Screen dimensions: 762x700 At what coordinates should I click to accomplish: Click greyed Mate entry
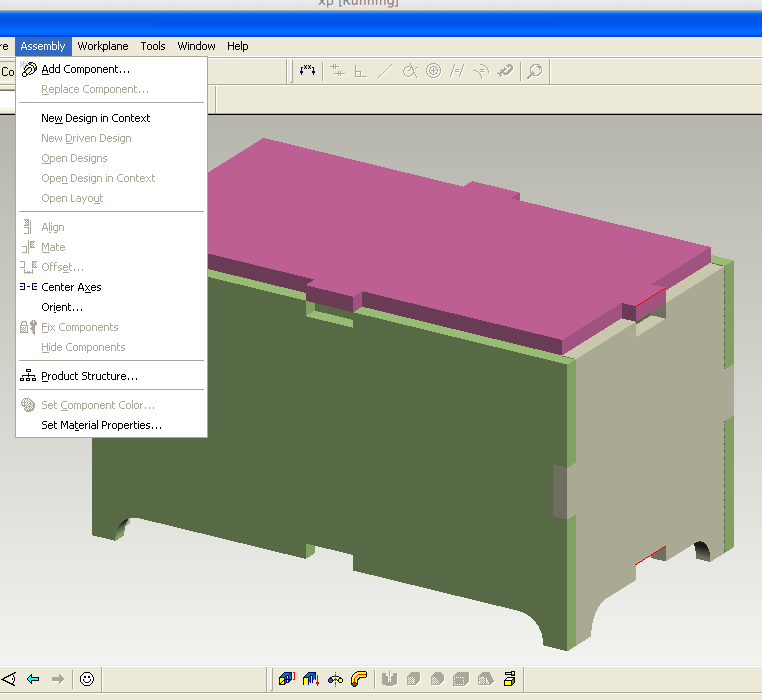(x=112, y=247)
